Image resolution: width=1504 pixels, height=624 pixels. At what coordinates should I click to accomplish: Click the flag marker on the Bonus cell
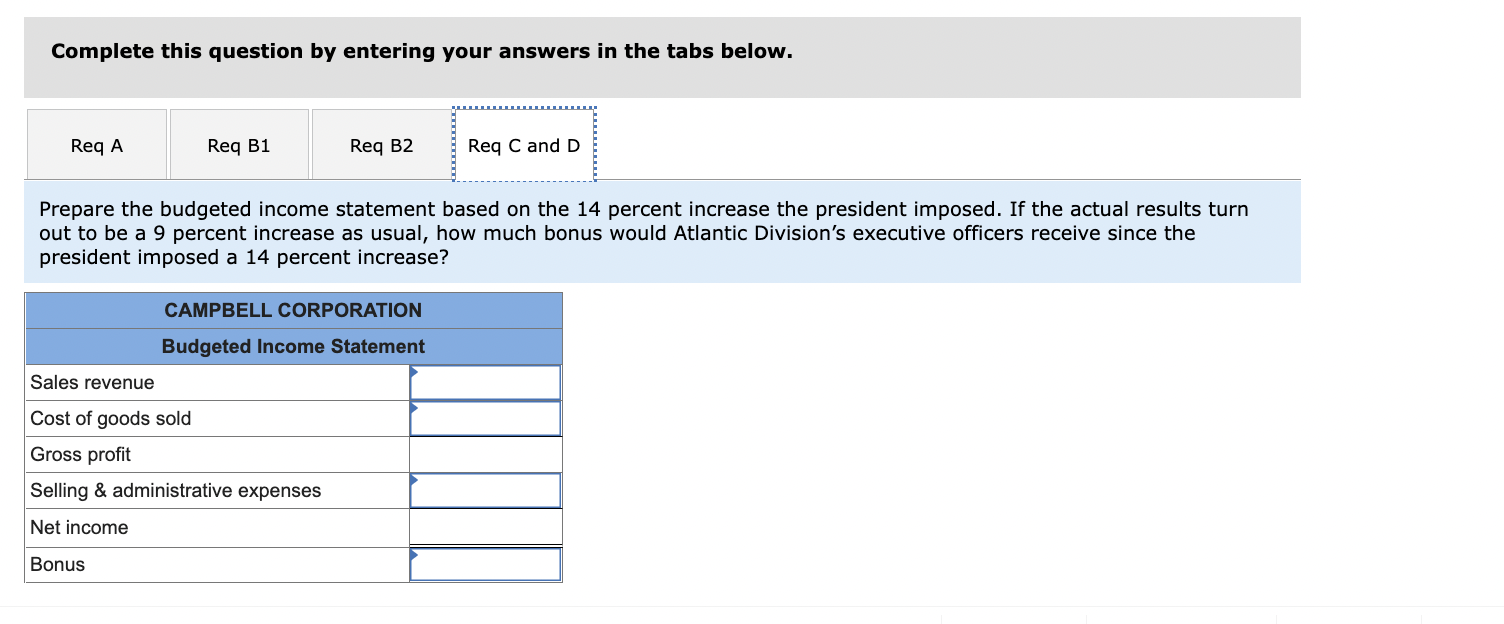tap(412, 553)
